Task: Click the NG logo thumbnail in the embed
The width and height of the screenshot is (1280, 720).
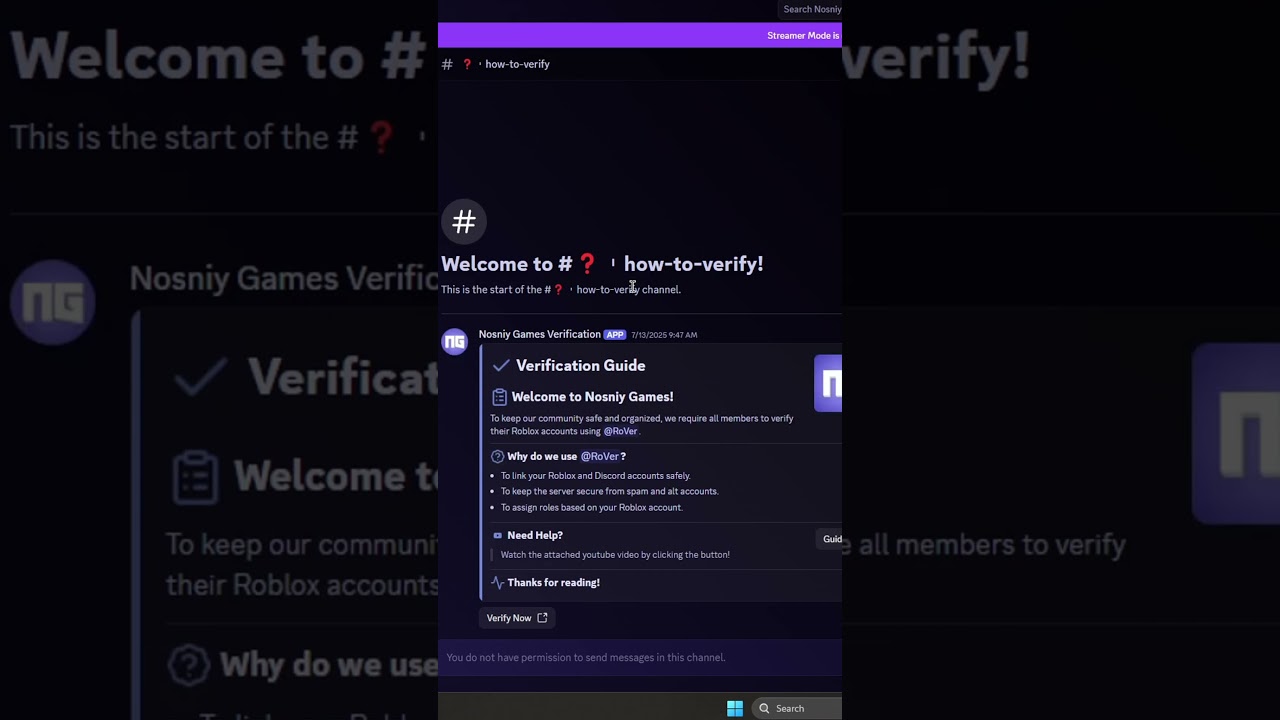Action: (x=828, y=383)
